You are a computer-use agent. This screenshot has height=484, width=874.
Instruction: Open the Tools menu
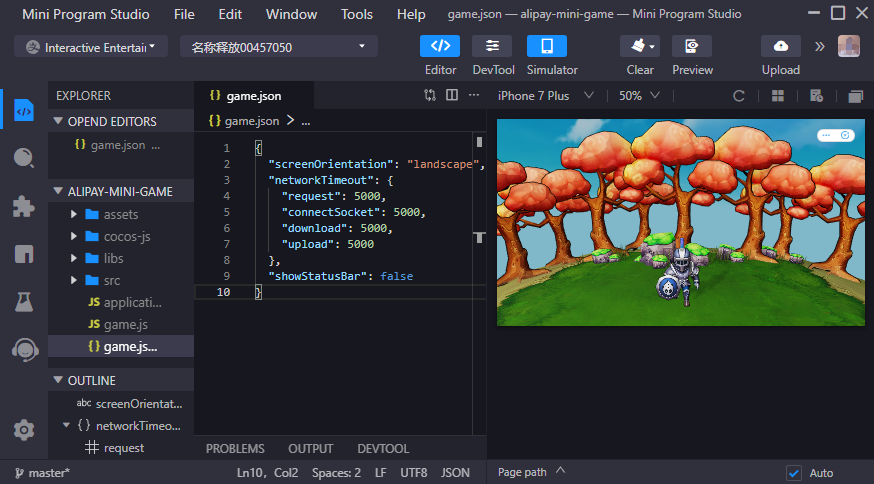[x=357, y=14]
